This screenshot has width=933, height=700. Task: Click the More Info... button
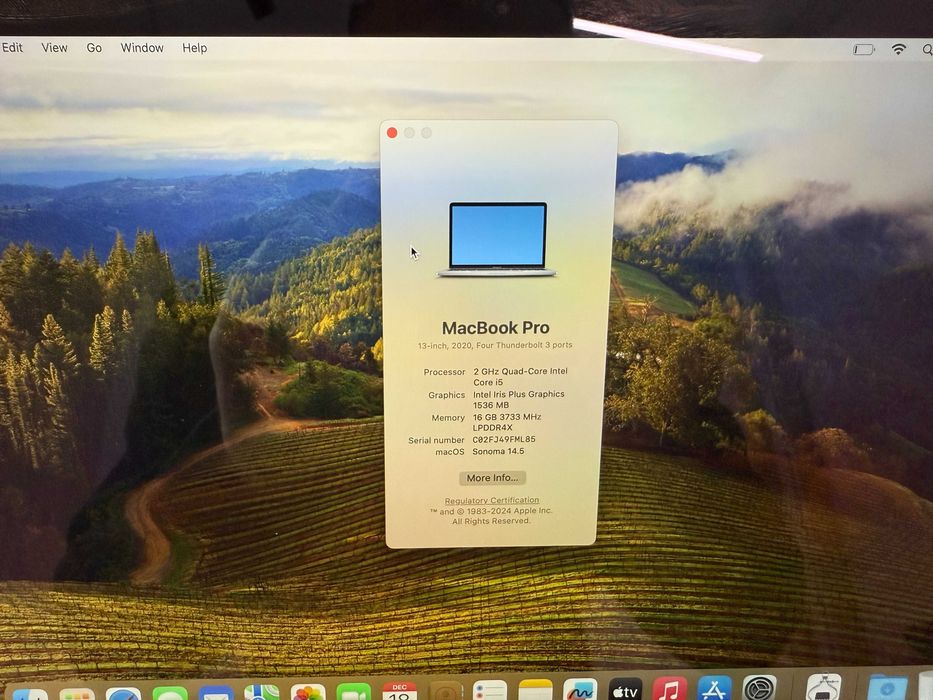coord(492,478)
